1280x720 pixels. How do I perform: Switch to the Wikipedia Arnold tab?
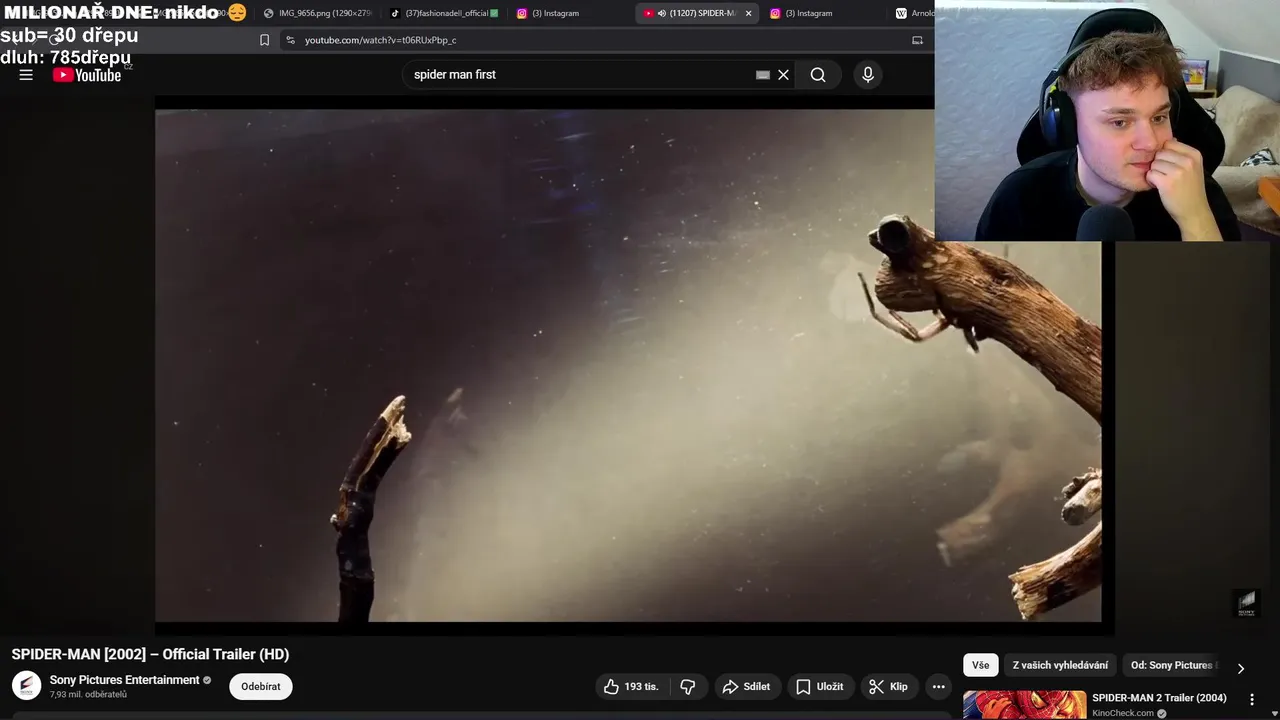coord(914,13)
